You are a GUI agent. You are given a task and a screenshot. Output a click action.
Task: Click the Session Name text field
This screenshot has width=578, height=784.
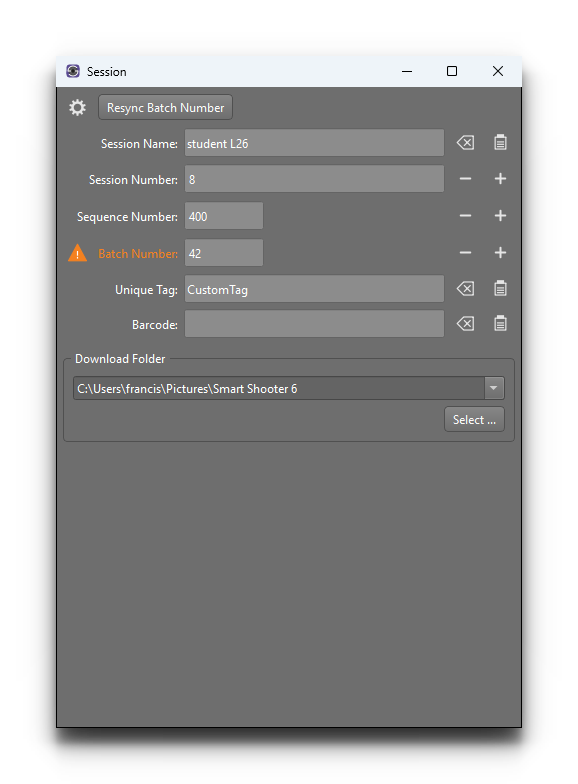point(314,143)
